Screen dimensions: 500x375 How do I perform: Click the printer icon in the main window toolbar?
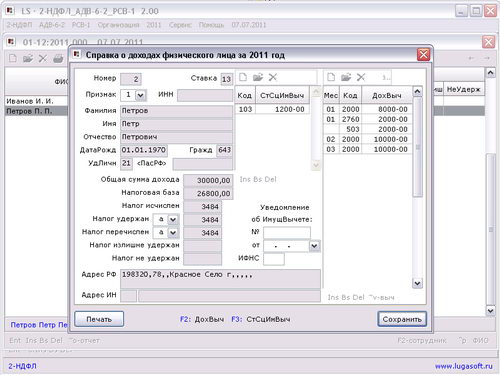point(58,59)
